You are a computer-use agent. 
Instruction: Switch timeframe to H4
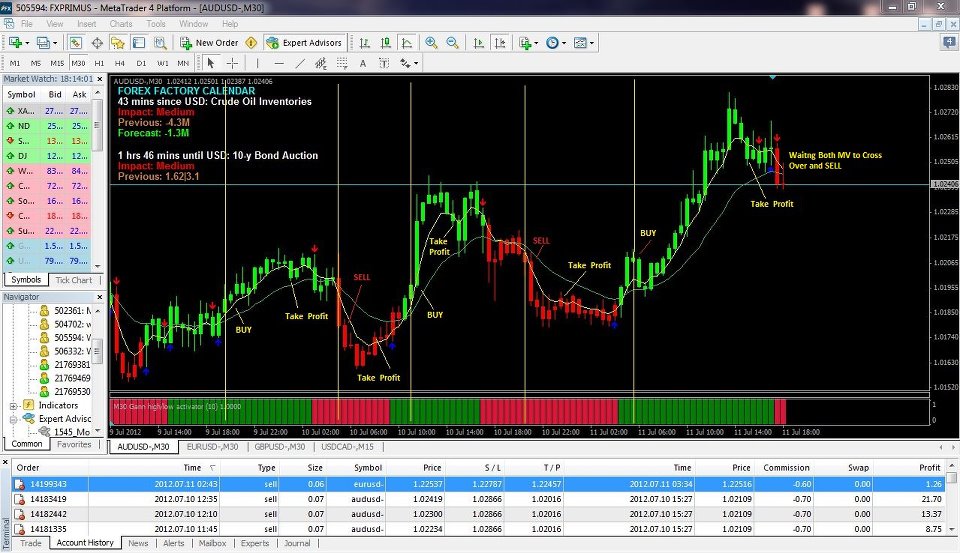pyautogui.click(x=119, y=63)
